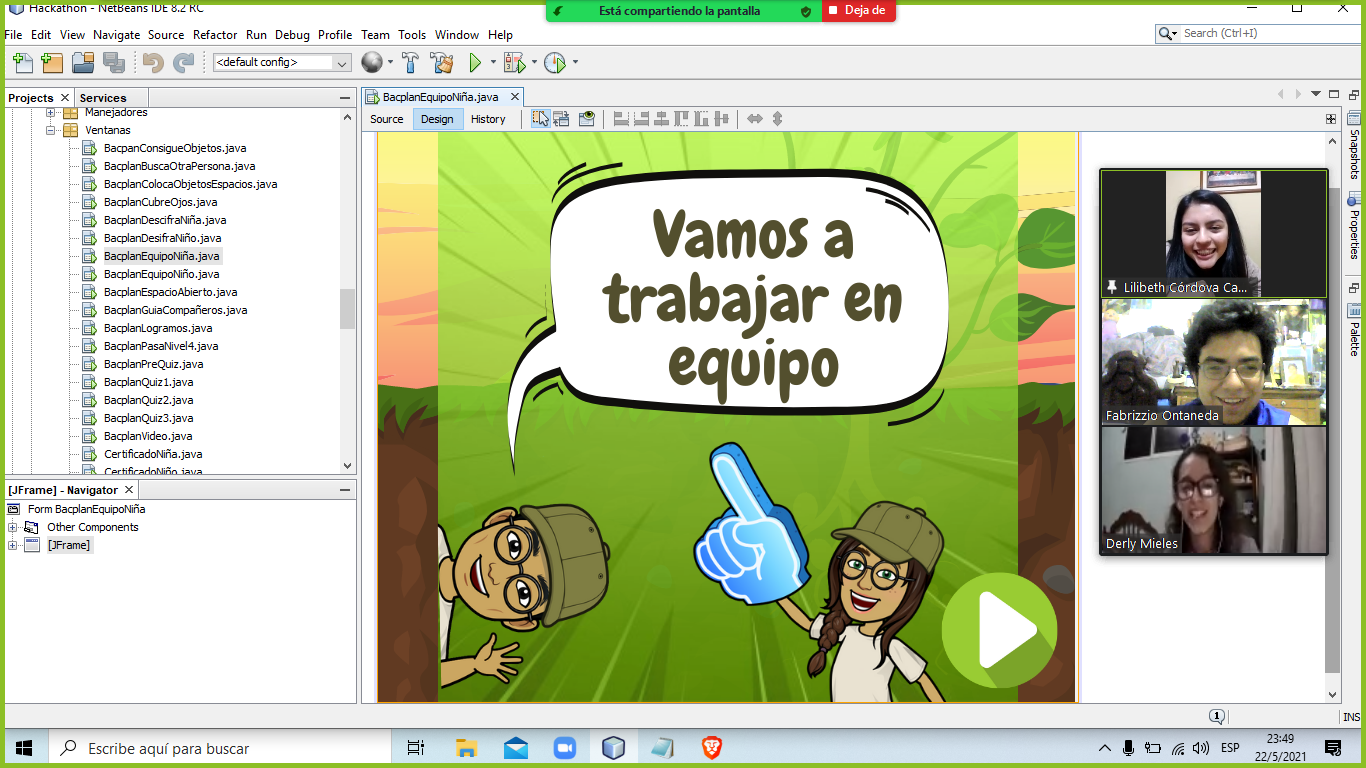This screenshot has height=768, width=1366.
Task: Click the globe browser icon in toolbar
Action: (372, 62)
